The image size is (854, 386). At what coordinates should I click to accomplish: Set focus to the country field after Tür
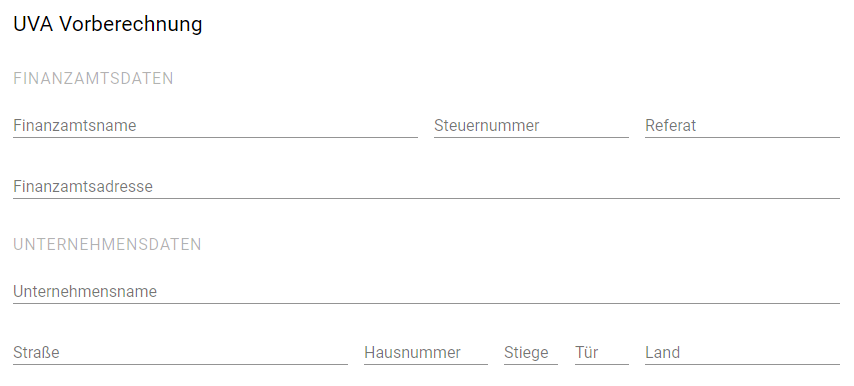point(742,353)
